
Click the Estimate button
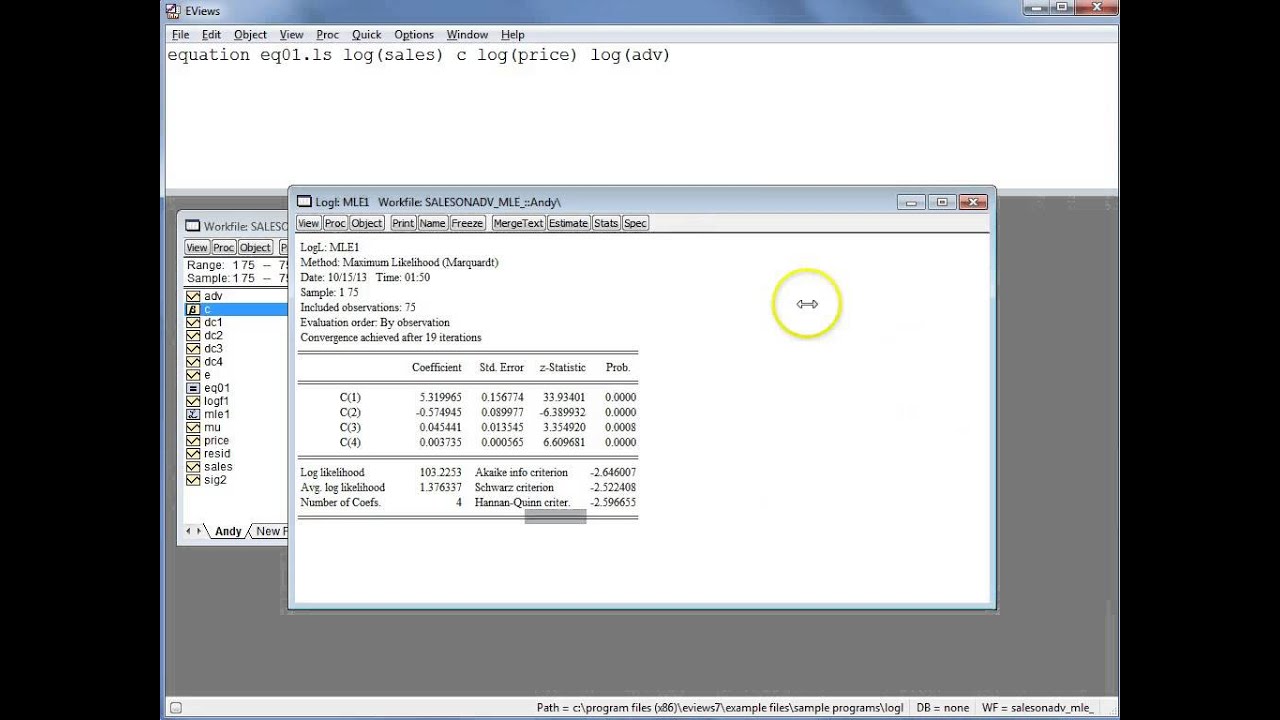pos(568,223)
